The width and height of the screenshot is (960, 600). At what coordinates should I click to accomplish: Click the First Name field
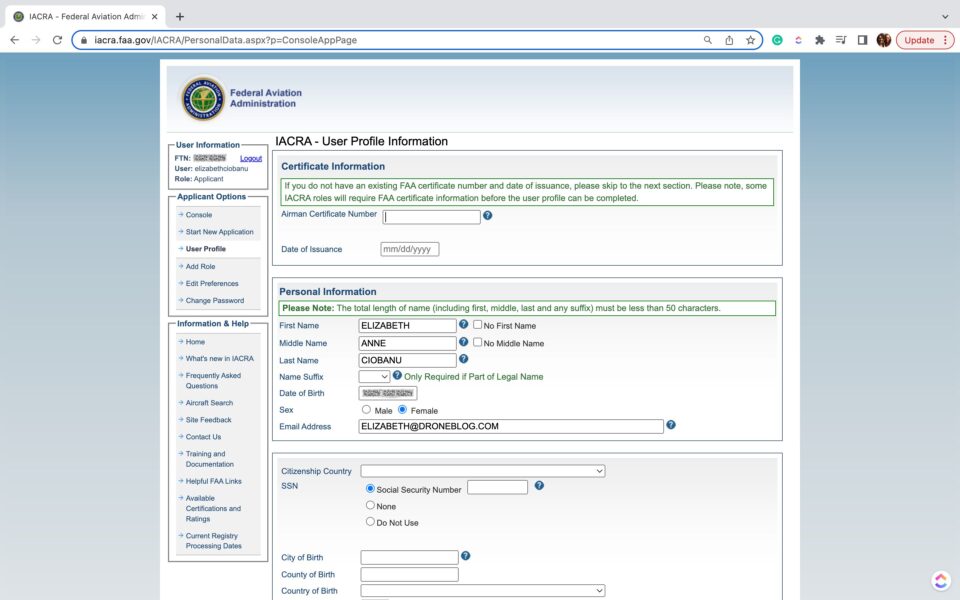[x=407, y=326]
